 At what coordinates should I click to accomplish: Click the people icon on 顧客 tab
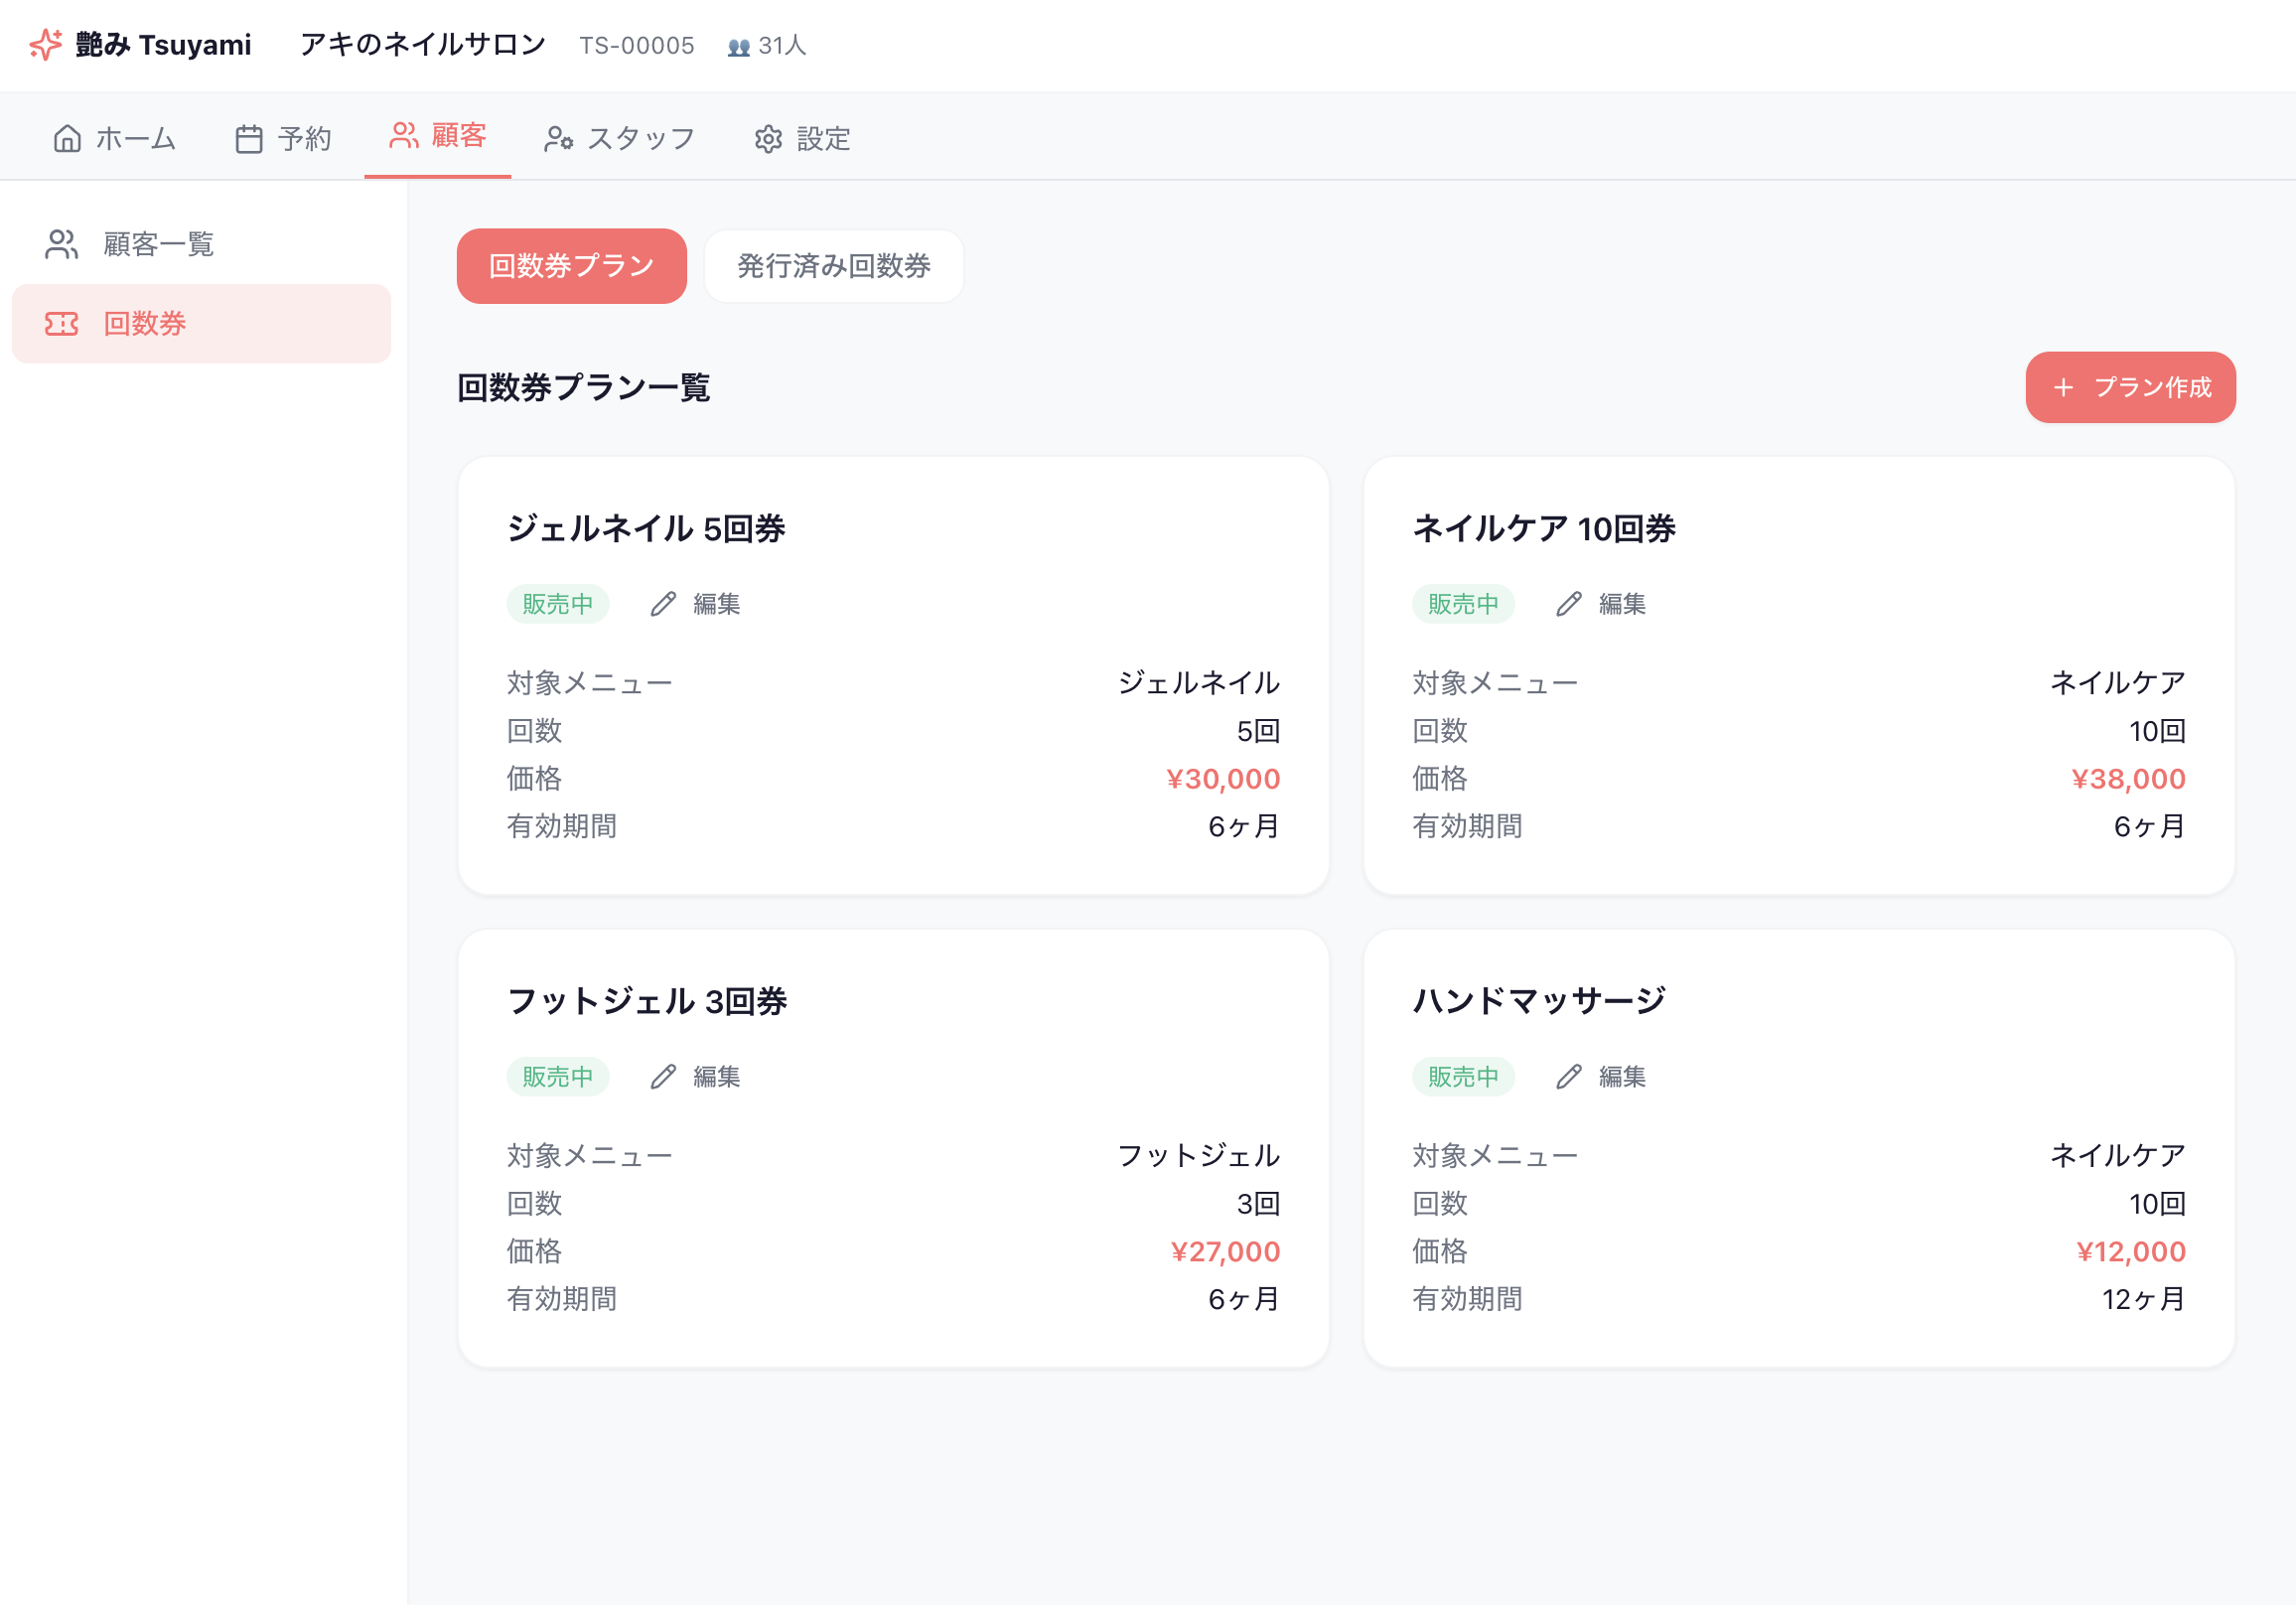click(404, 135)
